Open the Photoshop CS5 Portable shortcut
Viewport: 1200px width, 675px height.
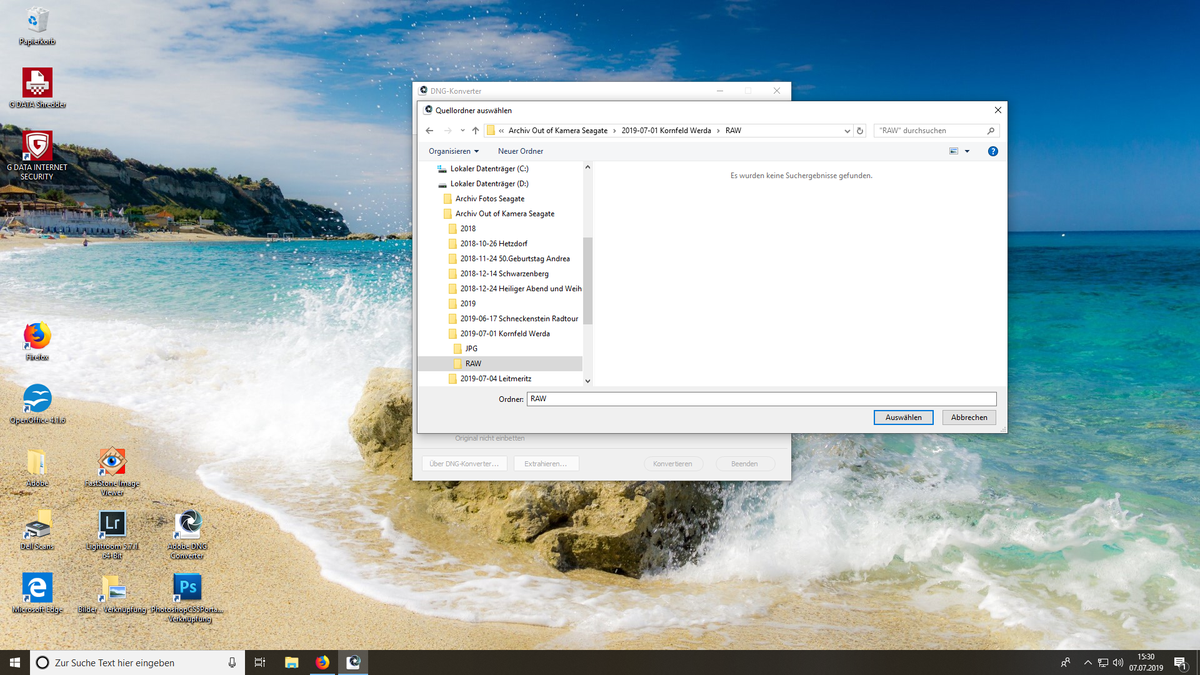pos(187,587)
